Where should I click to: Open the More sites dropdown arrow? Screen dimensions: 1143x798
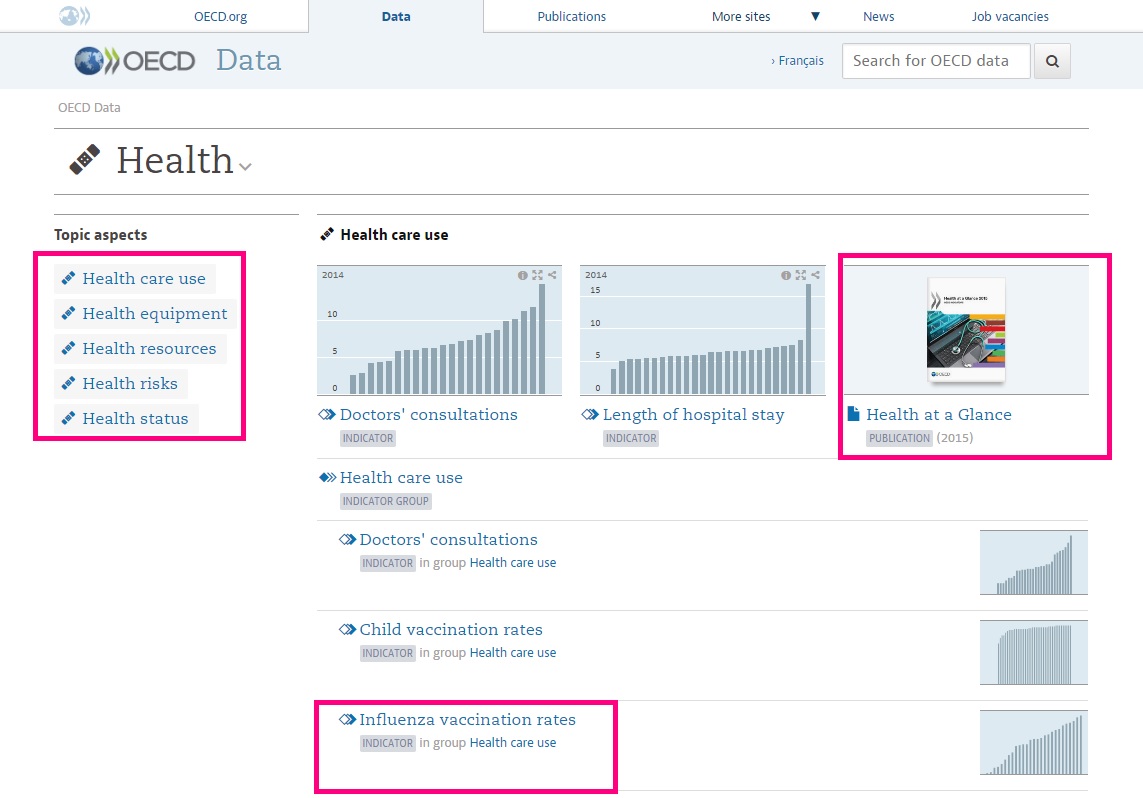816,16
